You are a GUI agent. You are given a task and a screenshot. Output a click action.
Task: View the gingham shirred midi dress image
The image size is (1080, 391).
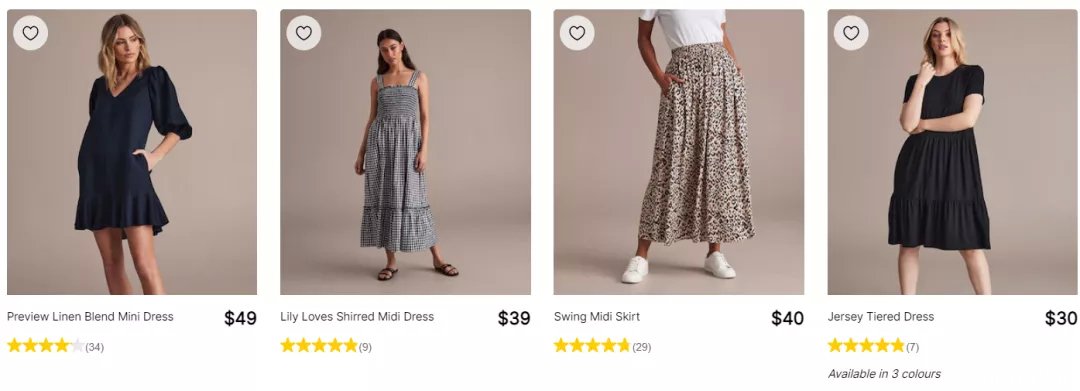tap(405, 152)
